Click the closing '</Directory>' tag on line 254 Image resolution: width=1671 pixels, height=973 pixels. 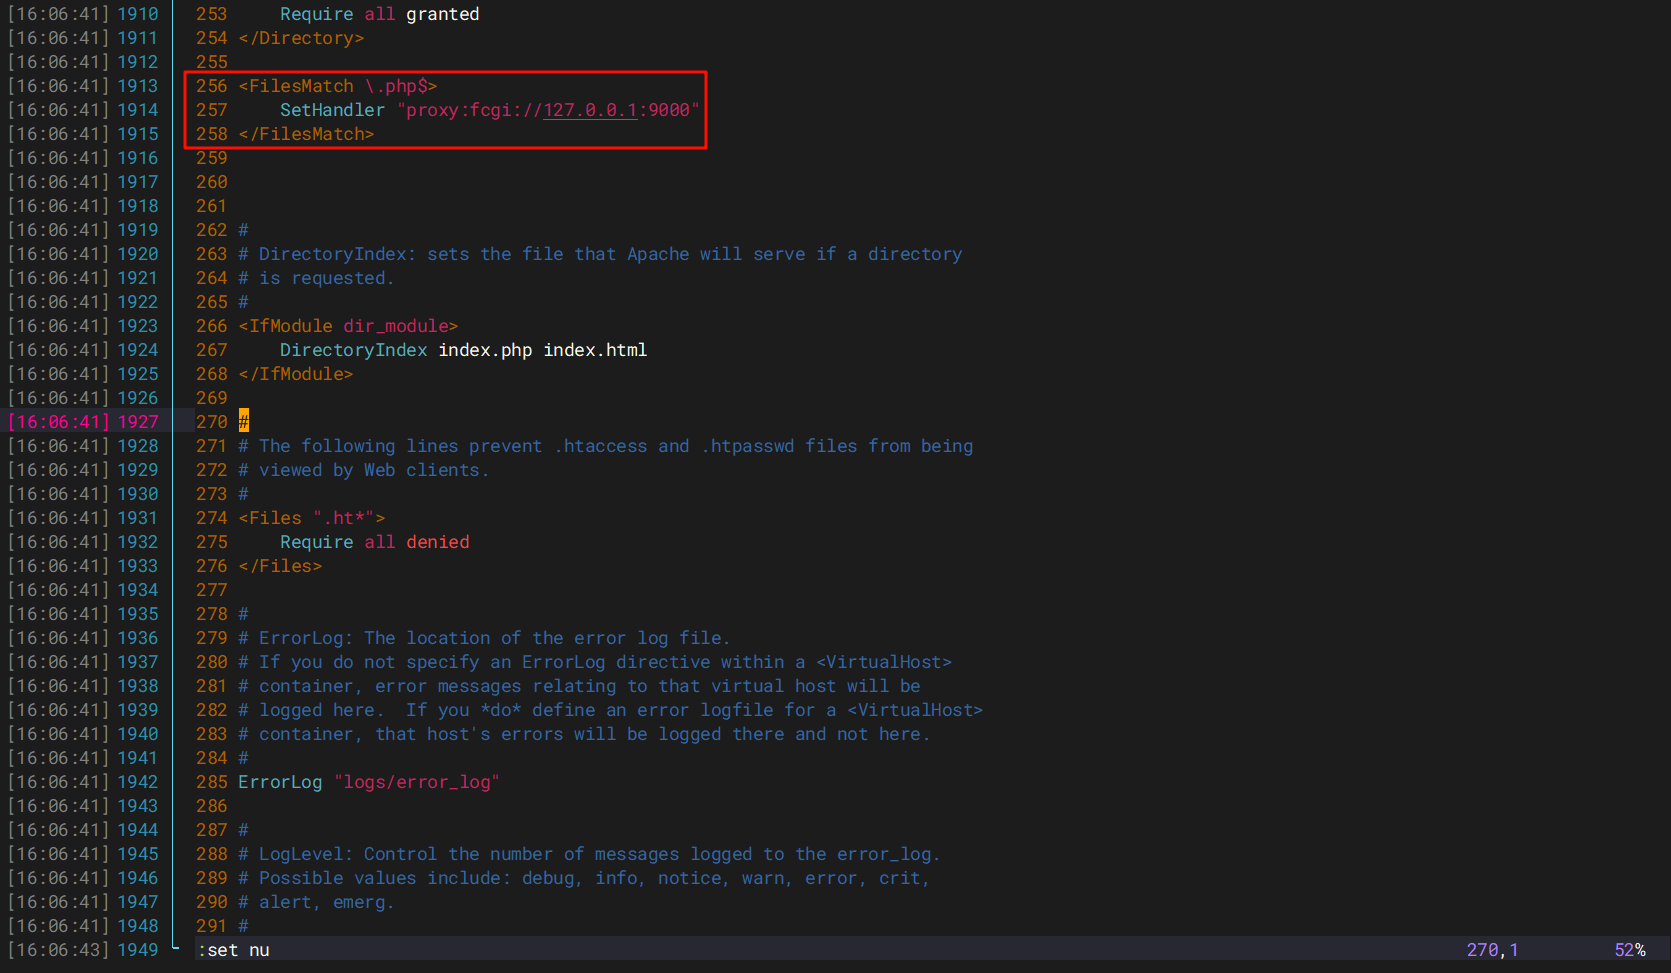[301, 38]
